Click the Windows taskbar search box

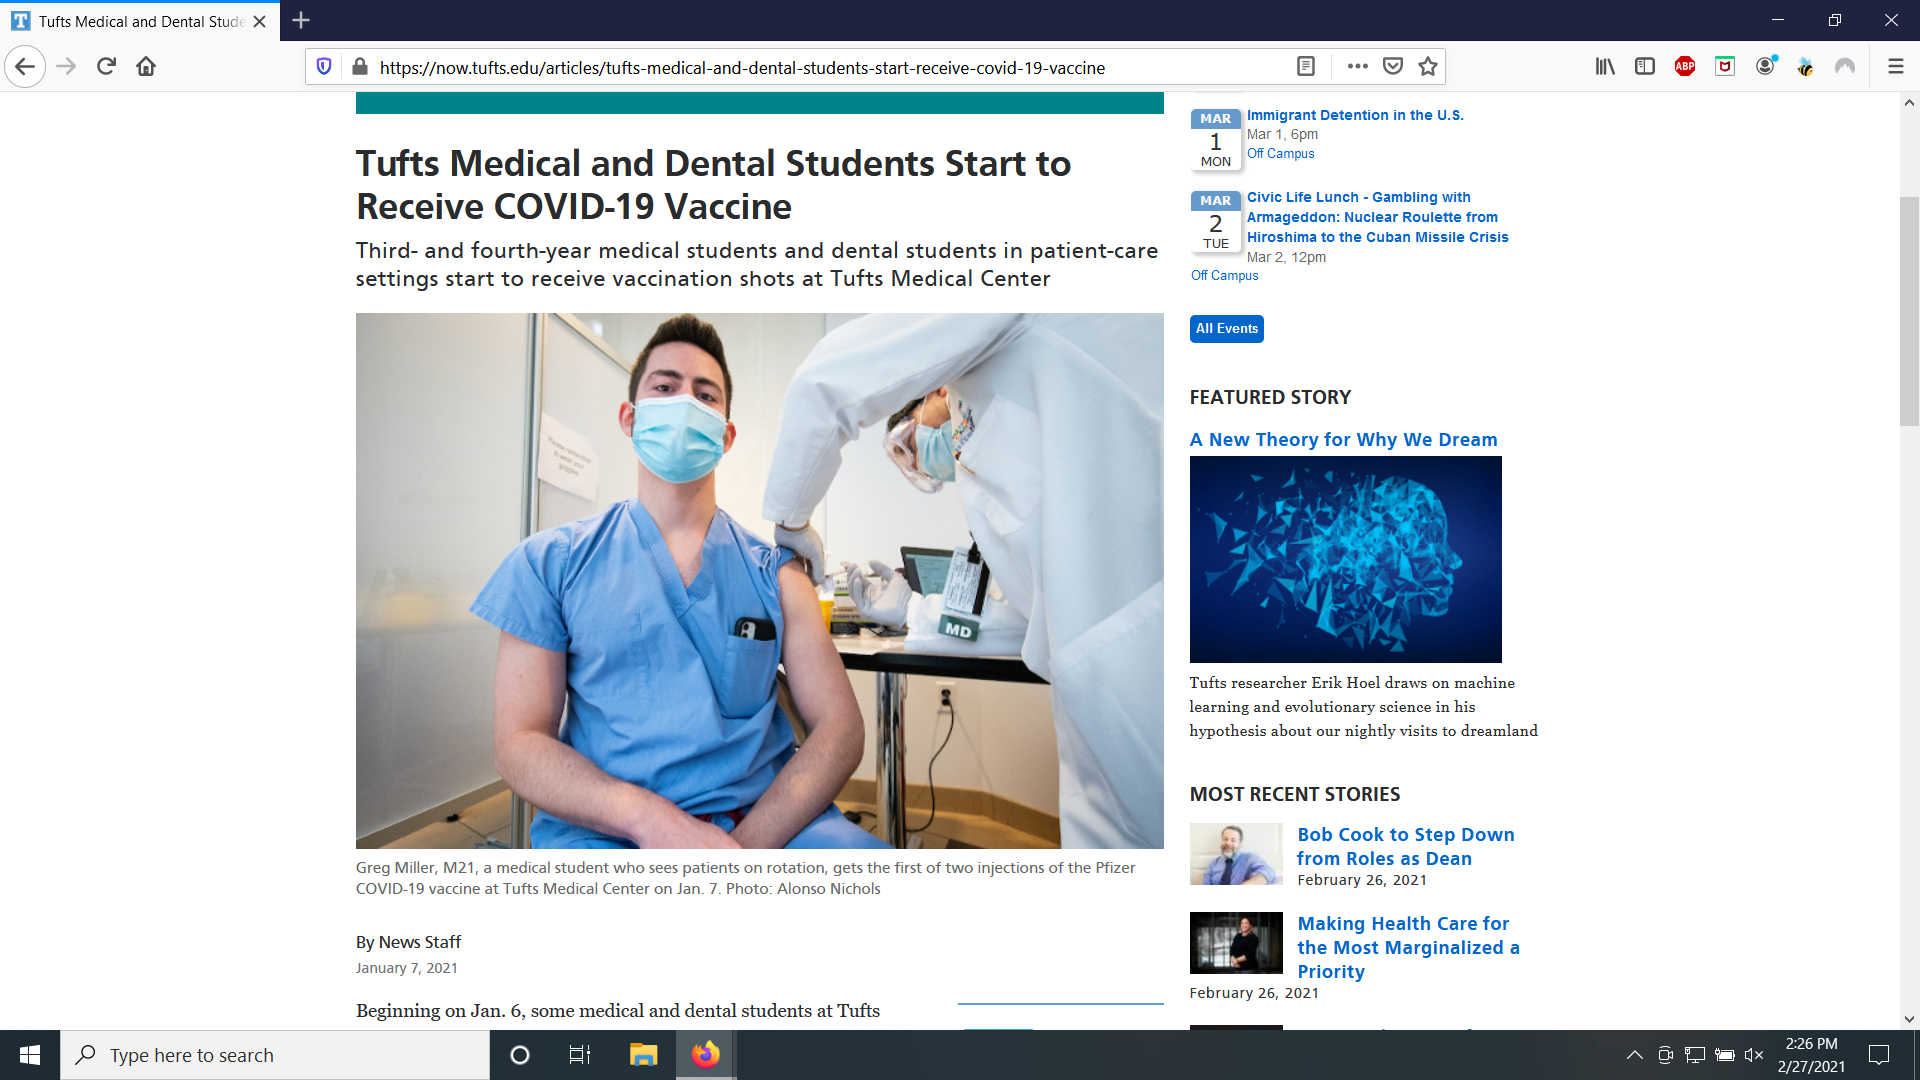pos(275,1055)
